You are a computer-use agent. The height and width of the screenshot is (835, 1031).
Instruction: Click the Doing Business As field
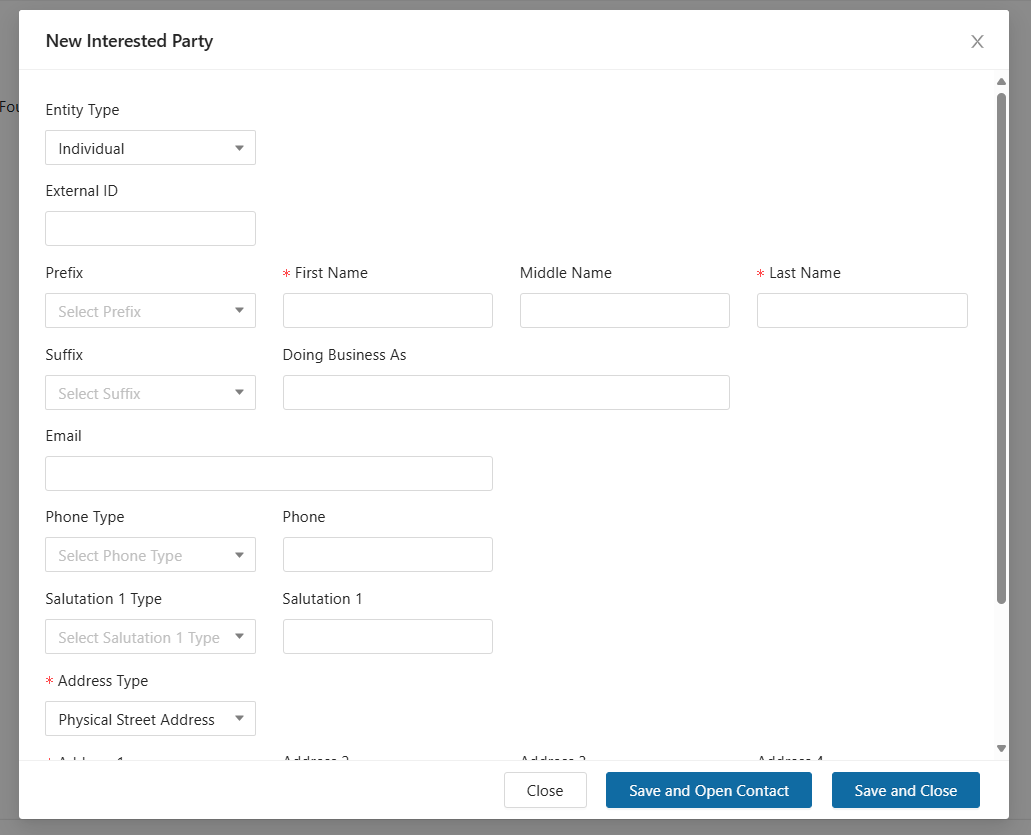[506, 393]
